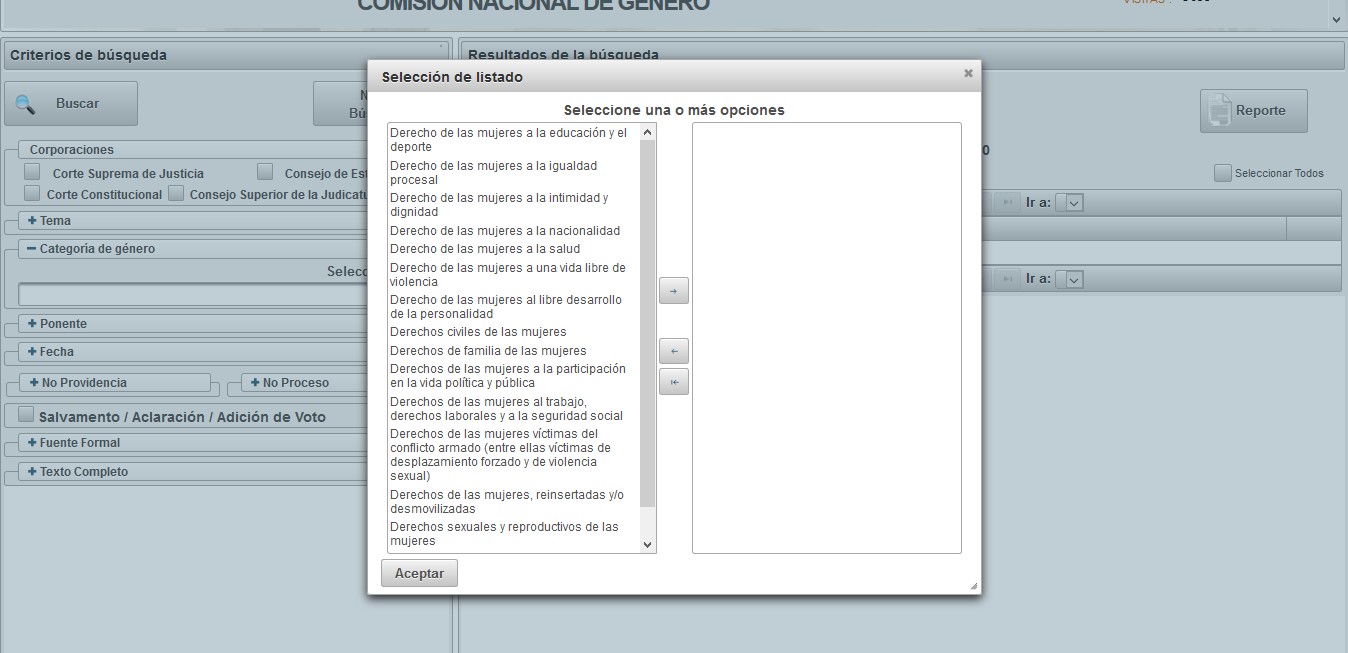Click the remove-all double left arrow button
This screenshot has width=1348, height=653.
pyautogui.click(x=673, y=382)
